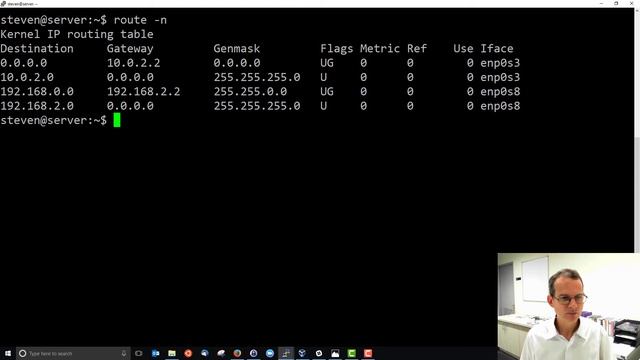Click destination '192.168.0.0'
The width and height of the screenshot is (640, 360).
(x=37, y=91)
